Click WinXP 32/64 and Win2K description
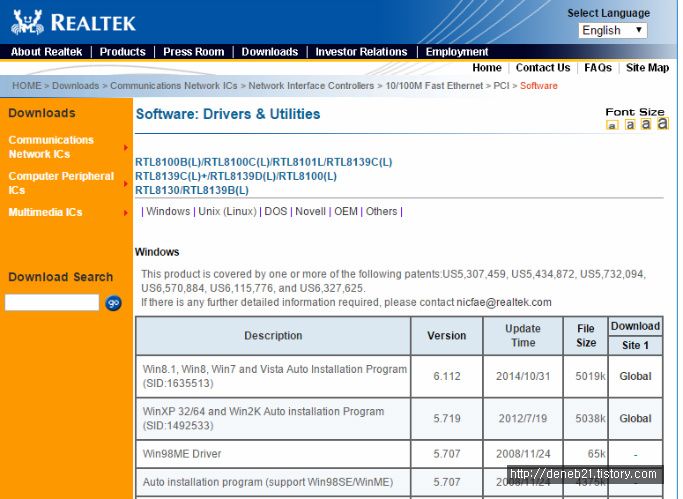The width and height of the screenshot is (683, 499). 264,418
